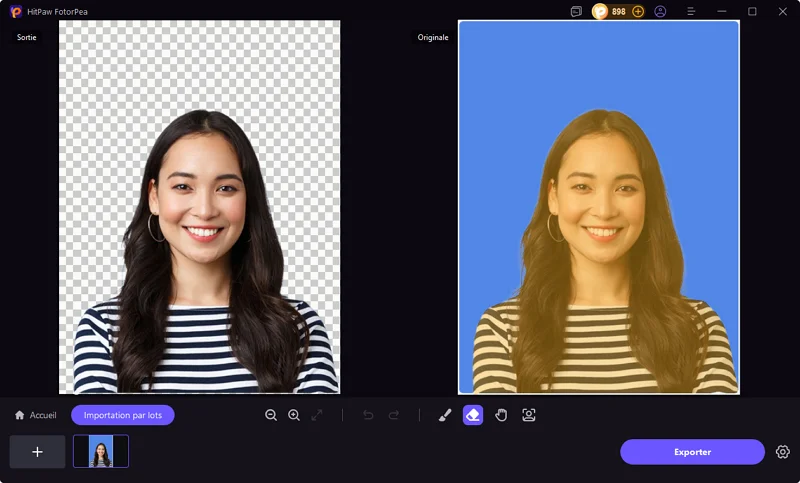The width and height of the screenshot is (800, 483).
Task: Click the Importation par lots button
Action: pos(123,415)
